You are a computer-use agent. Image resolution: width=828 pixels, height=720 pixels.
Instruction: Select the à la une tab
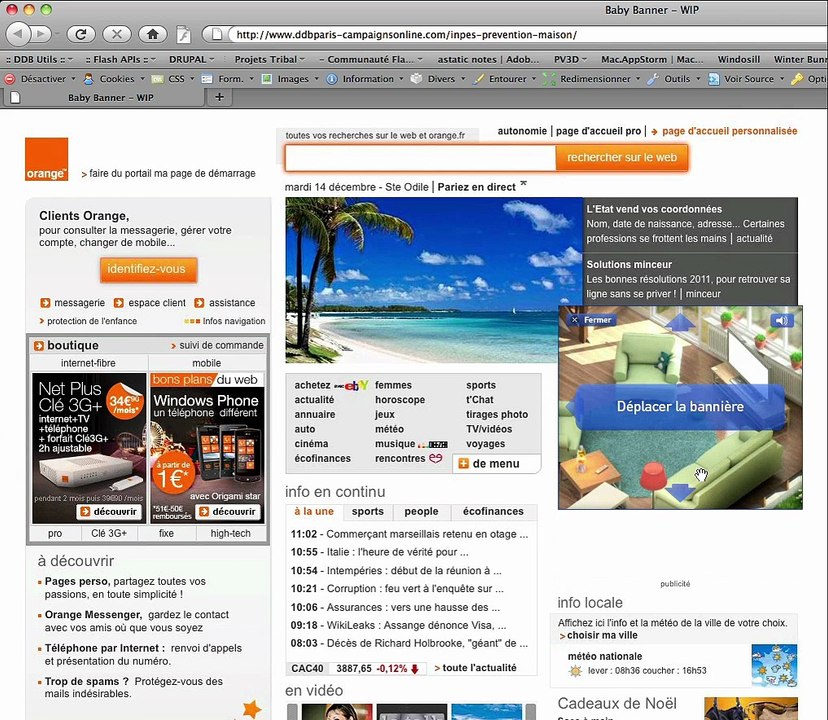pos(314,511)
